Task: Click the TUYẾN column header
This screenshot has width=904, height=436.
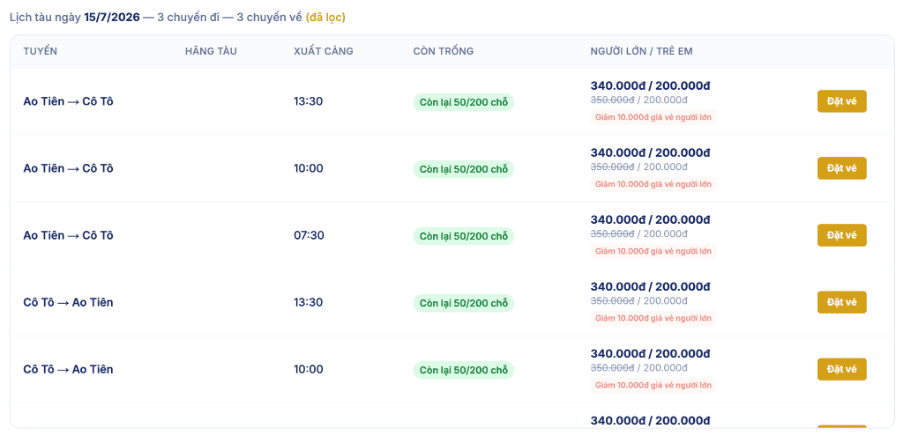Action: 40,51
